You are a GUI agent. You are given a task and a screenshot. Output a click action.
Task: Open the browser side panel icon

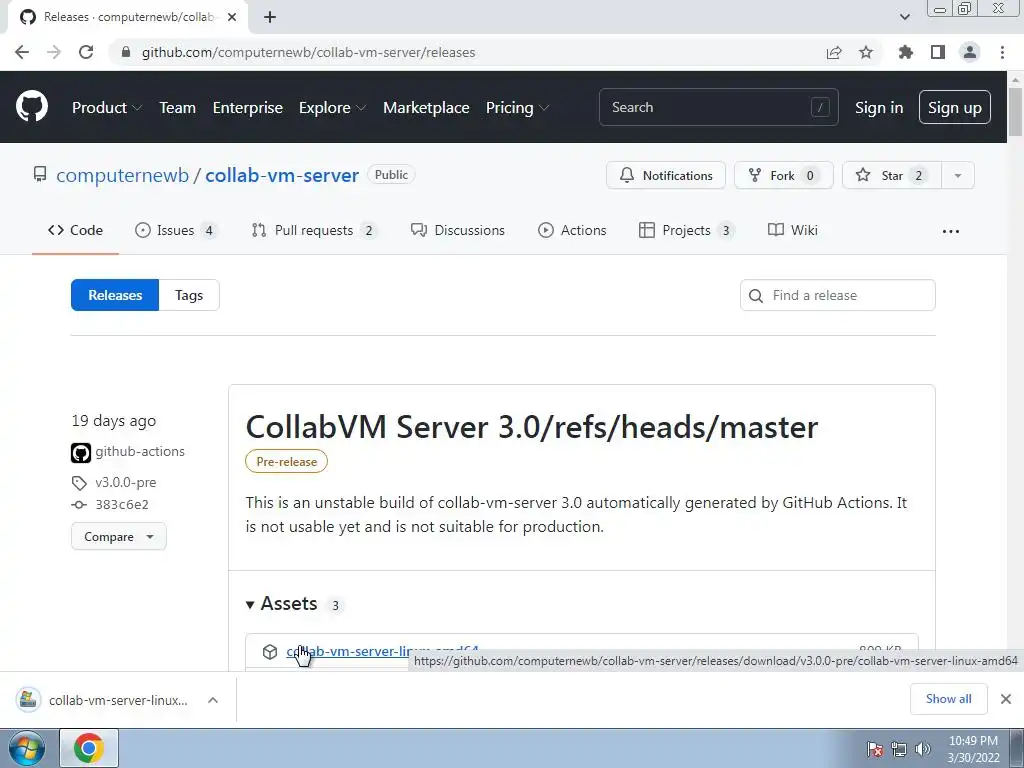(938, 52)
